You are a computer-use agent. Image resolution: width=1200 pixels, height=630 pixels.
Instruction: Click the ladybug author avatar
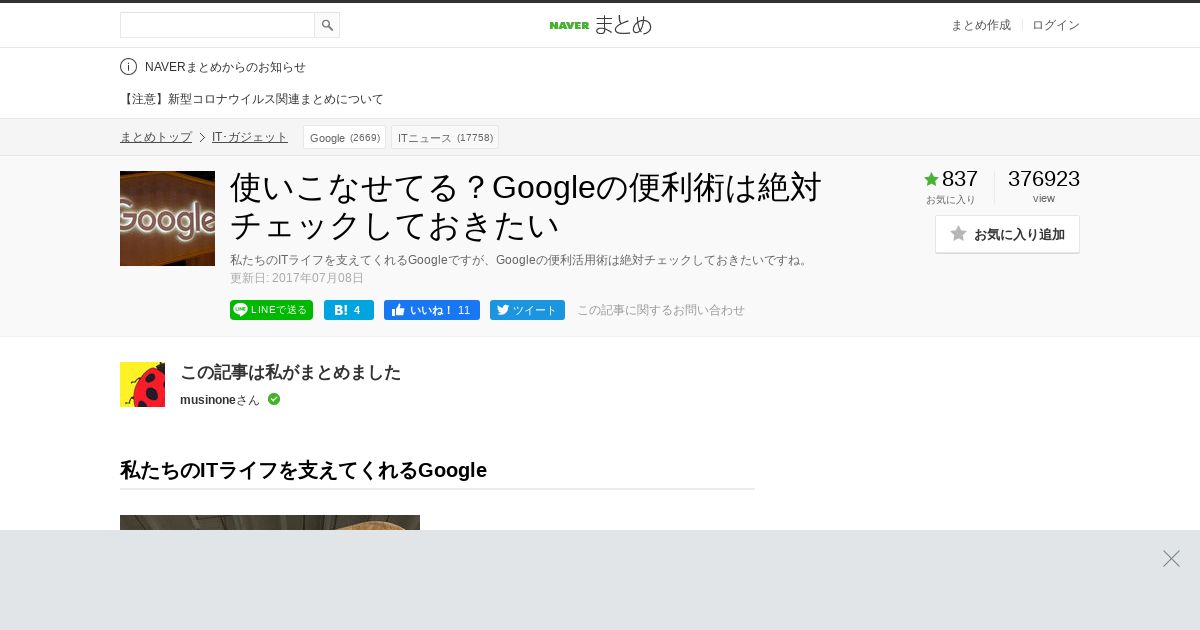pyautogui.click(x=142, y=384)
